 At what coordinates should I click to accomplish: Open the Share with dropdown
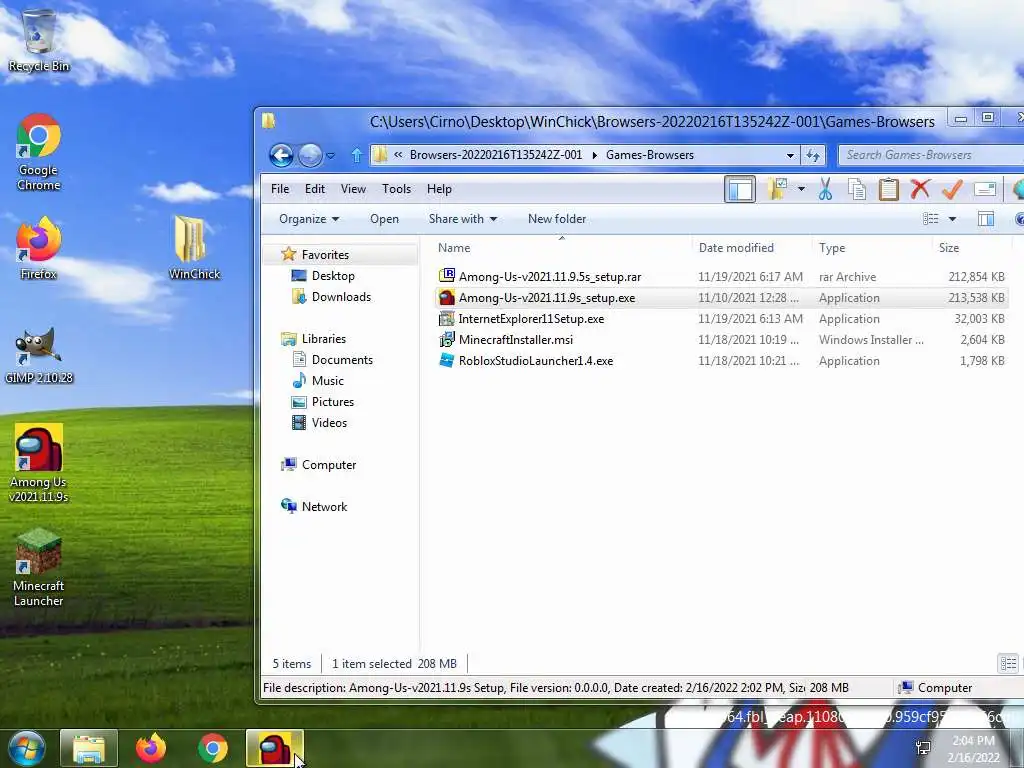[462, 219]
